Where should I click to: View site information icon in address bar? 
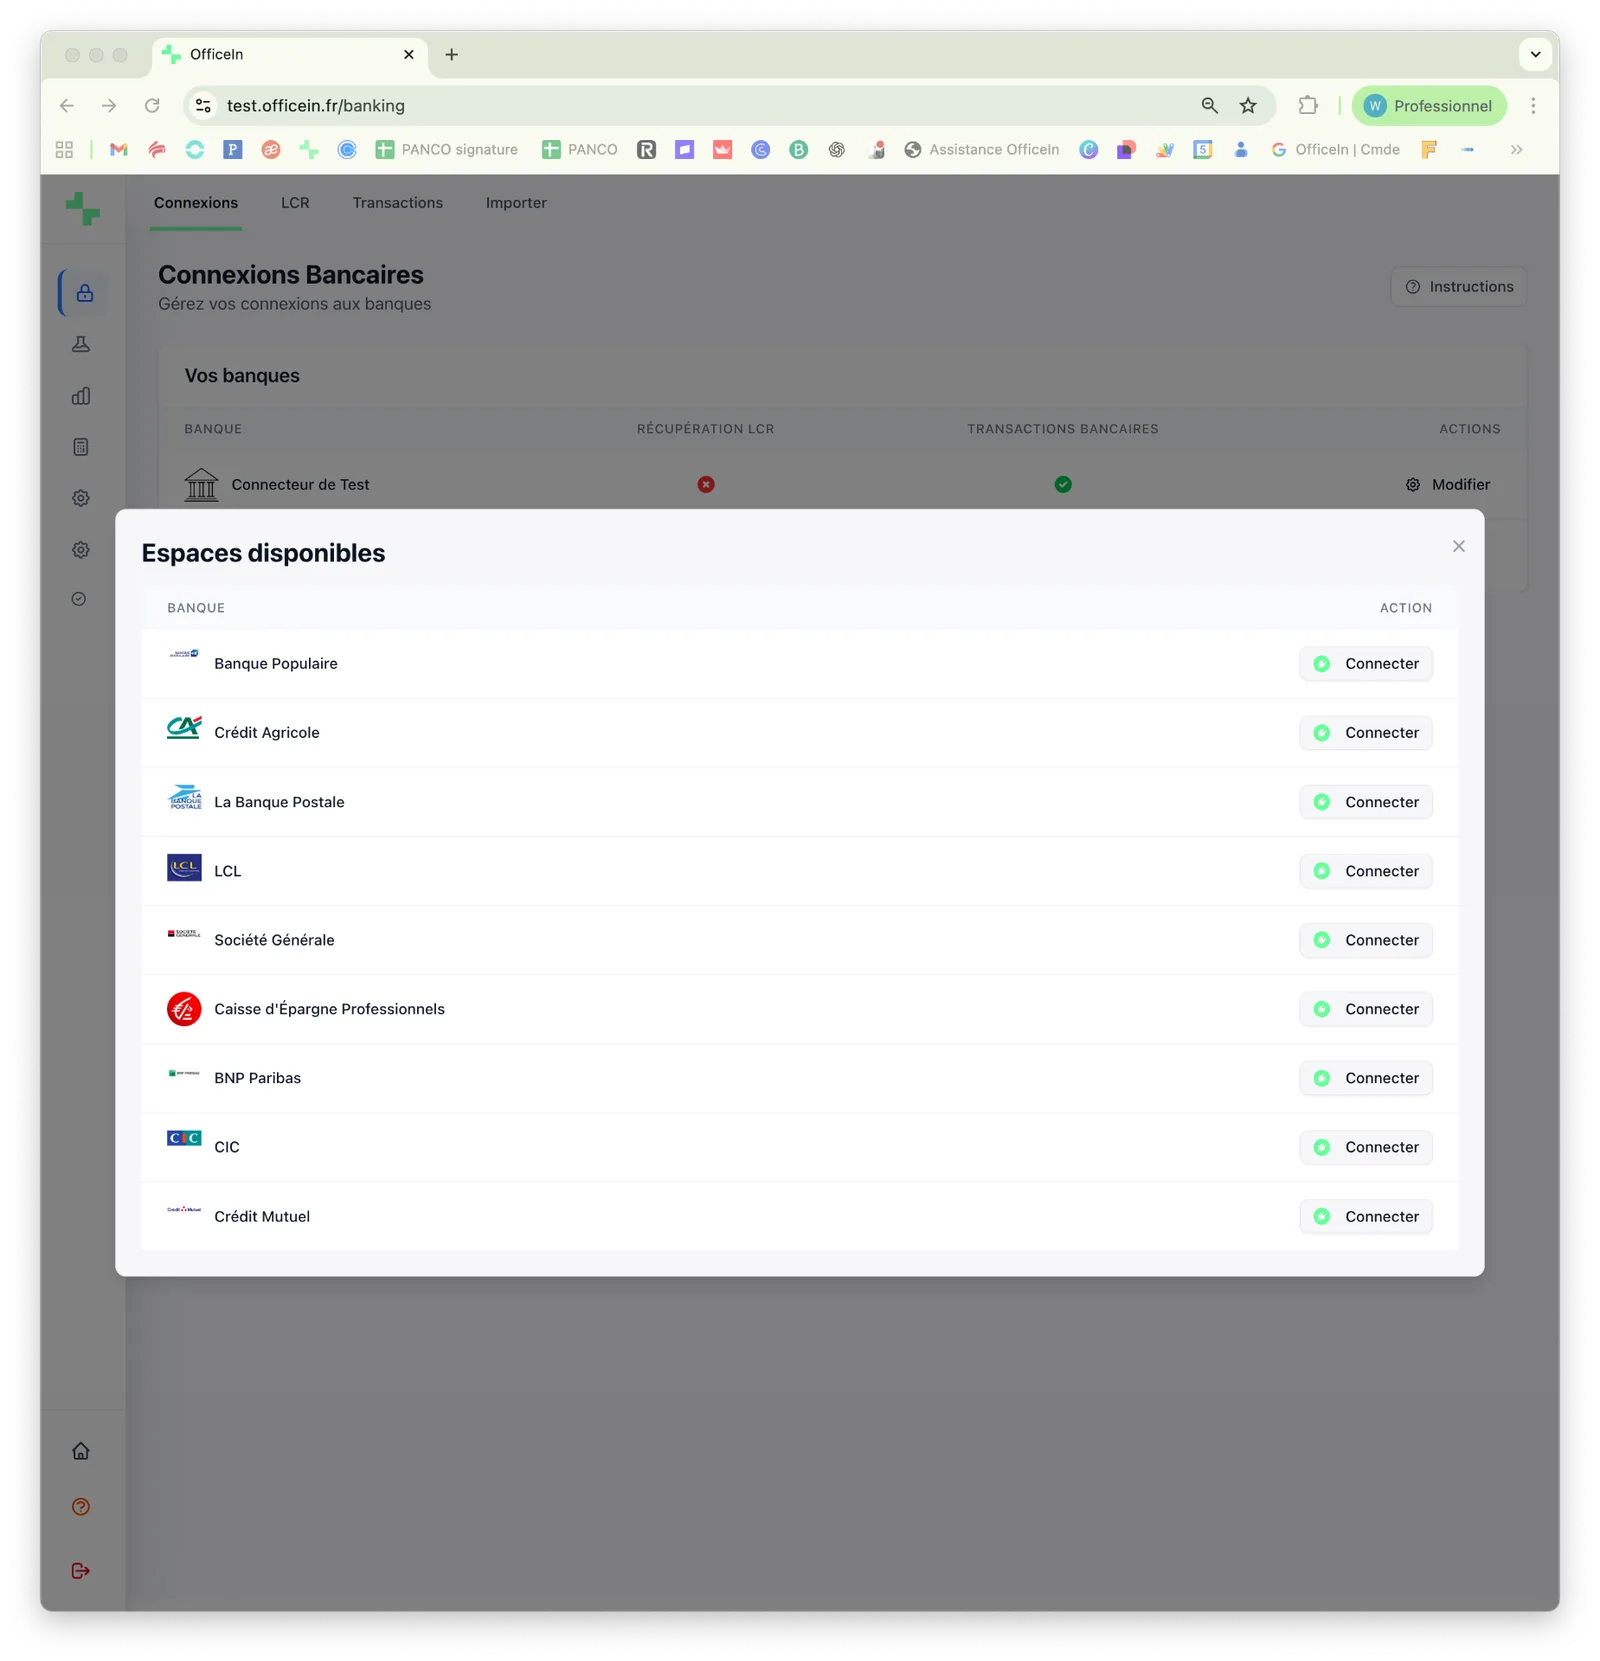(x=203, y=106)
